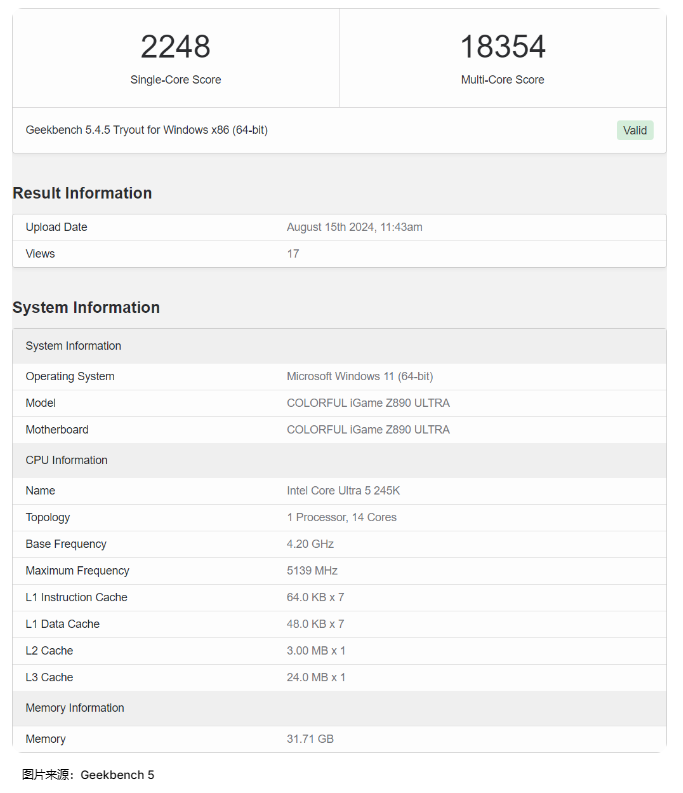The height and width of the screenshot is (793, 683).
Task: Click the multi-core score 18354
Action: click(x=502, y=47)
